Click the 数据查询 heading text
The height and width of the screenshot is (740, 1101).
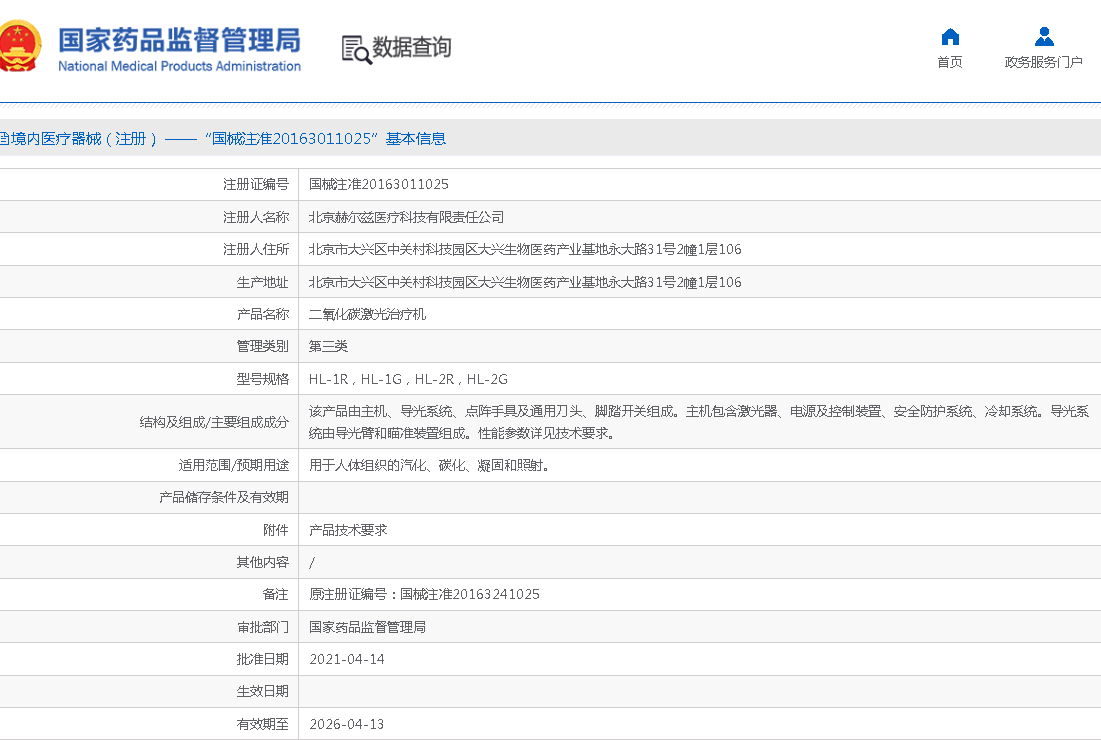point(412,47)
